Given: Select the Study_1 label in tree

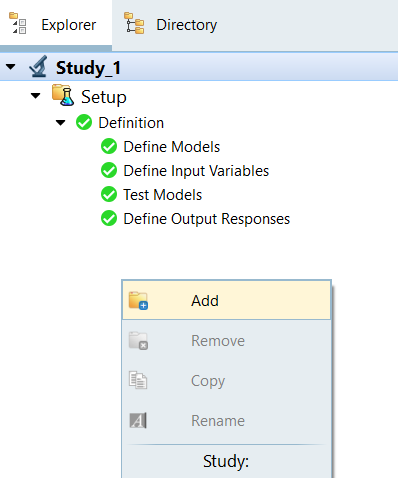Looking at the screenshot, I should click(88, 68).
